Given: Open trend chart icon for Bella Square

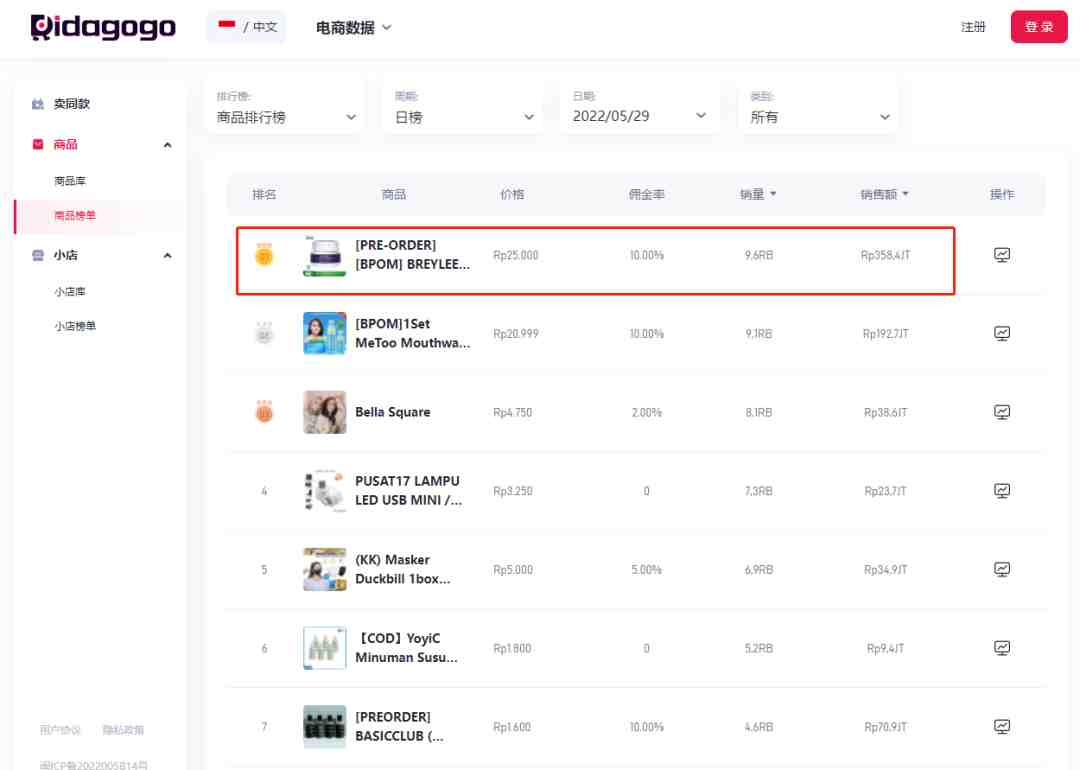Looking at the screenshot, I should point(1001,412).
